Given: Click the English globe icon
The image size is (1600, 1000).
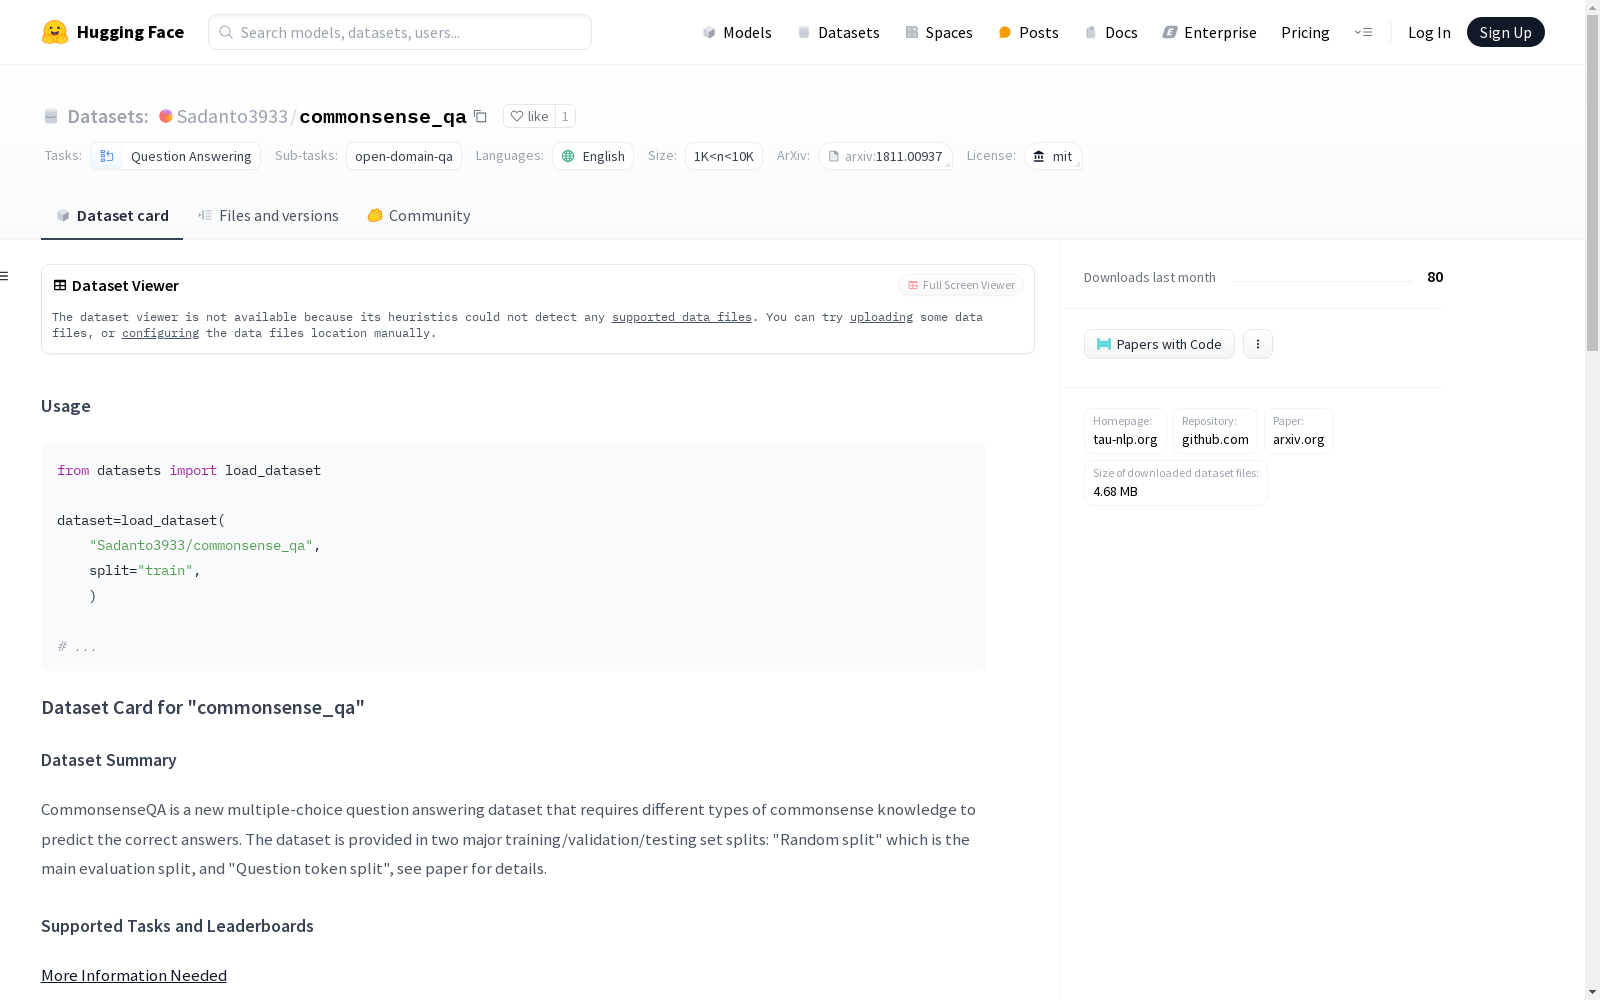Looking at the screenshot, I should pyautogui.click(x=568, y=156).
